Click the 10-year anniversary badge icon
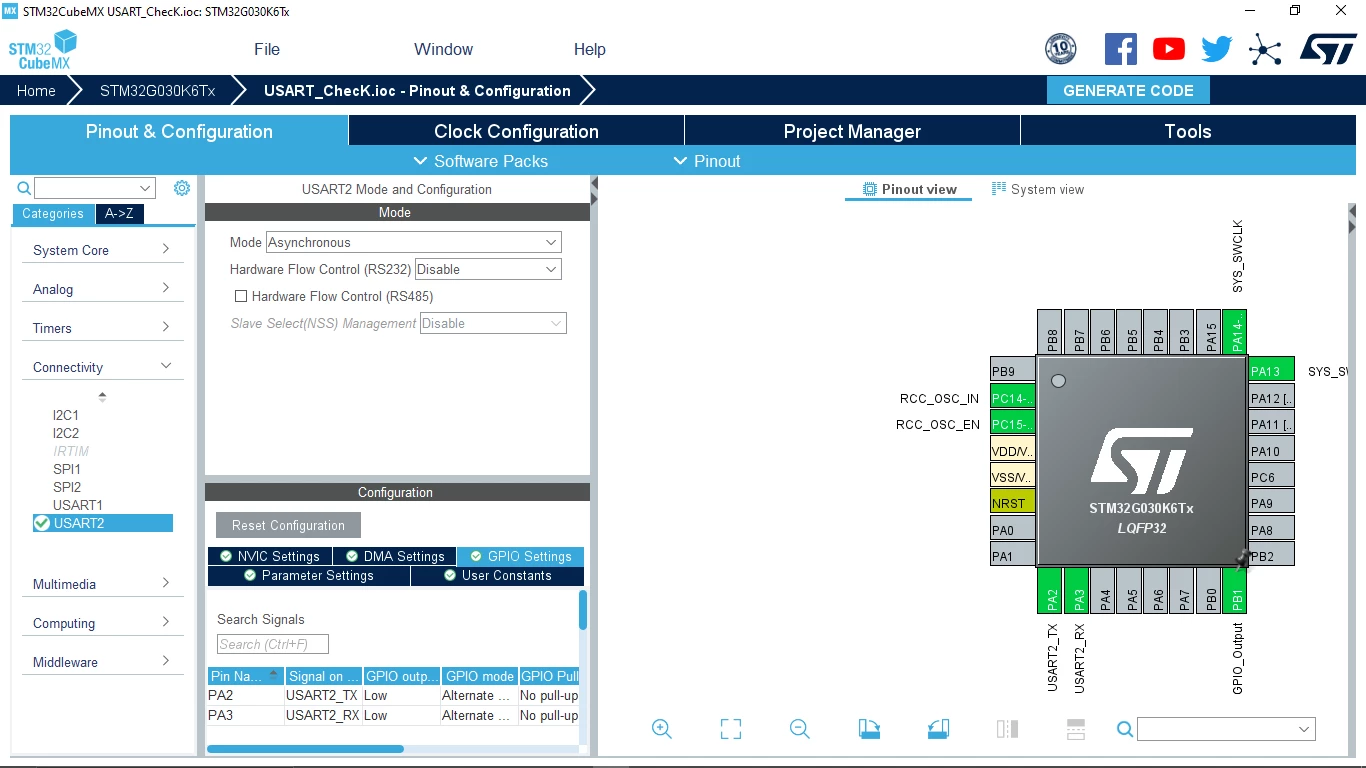 [1060, 49]
